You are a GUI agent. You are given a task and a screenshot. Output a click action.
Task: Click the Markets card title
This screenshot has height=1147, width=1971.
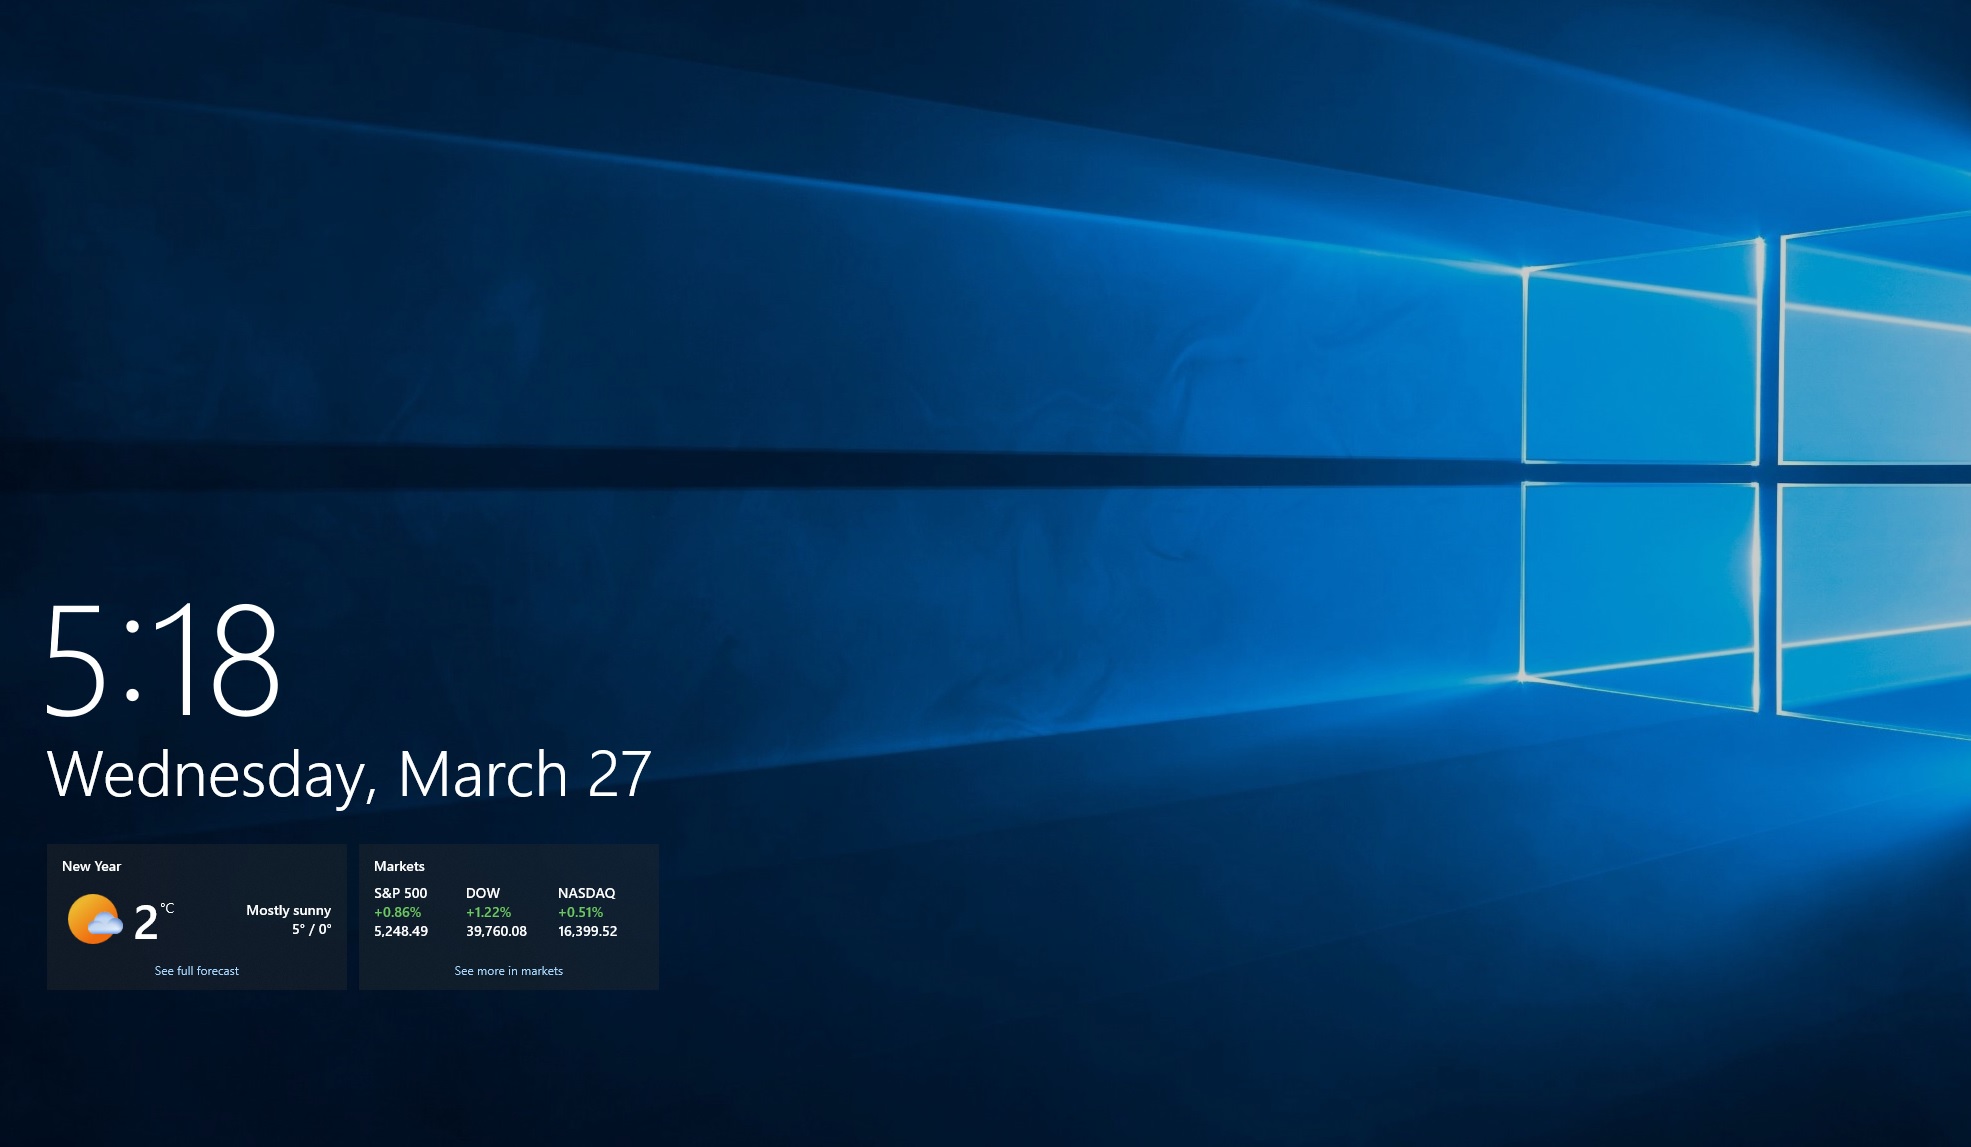399,866
